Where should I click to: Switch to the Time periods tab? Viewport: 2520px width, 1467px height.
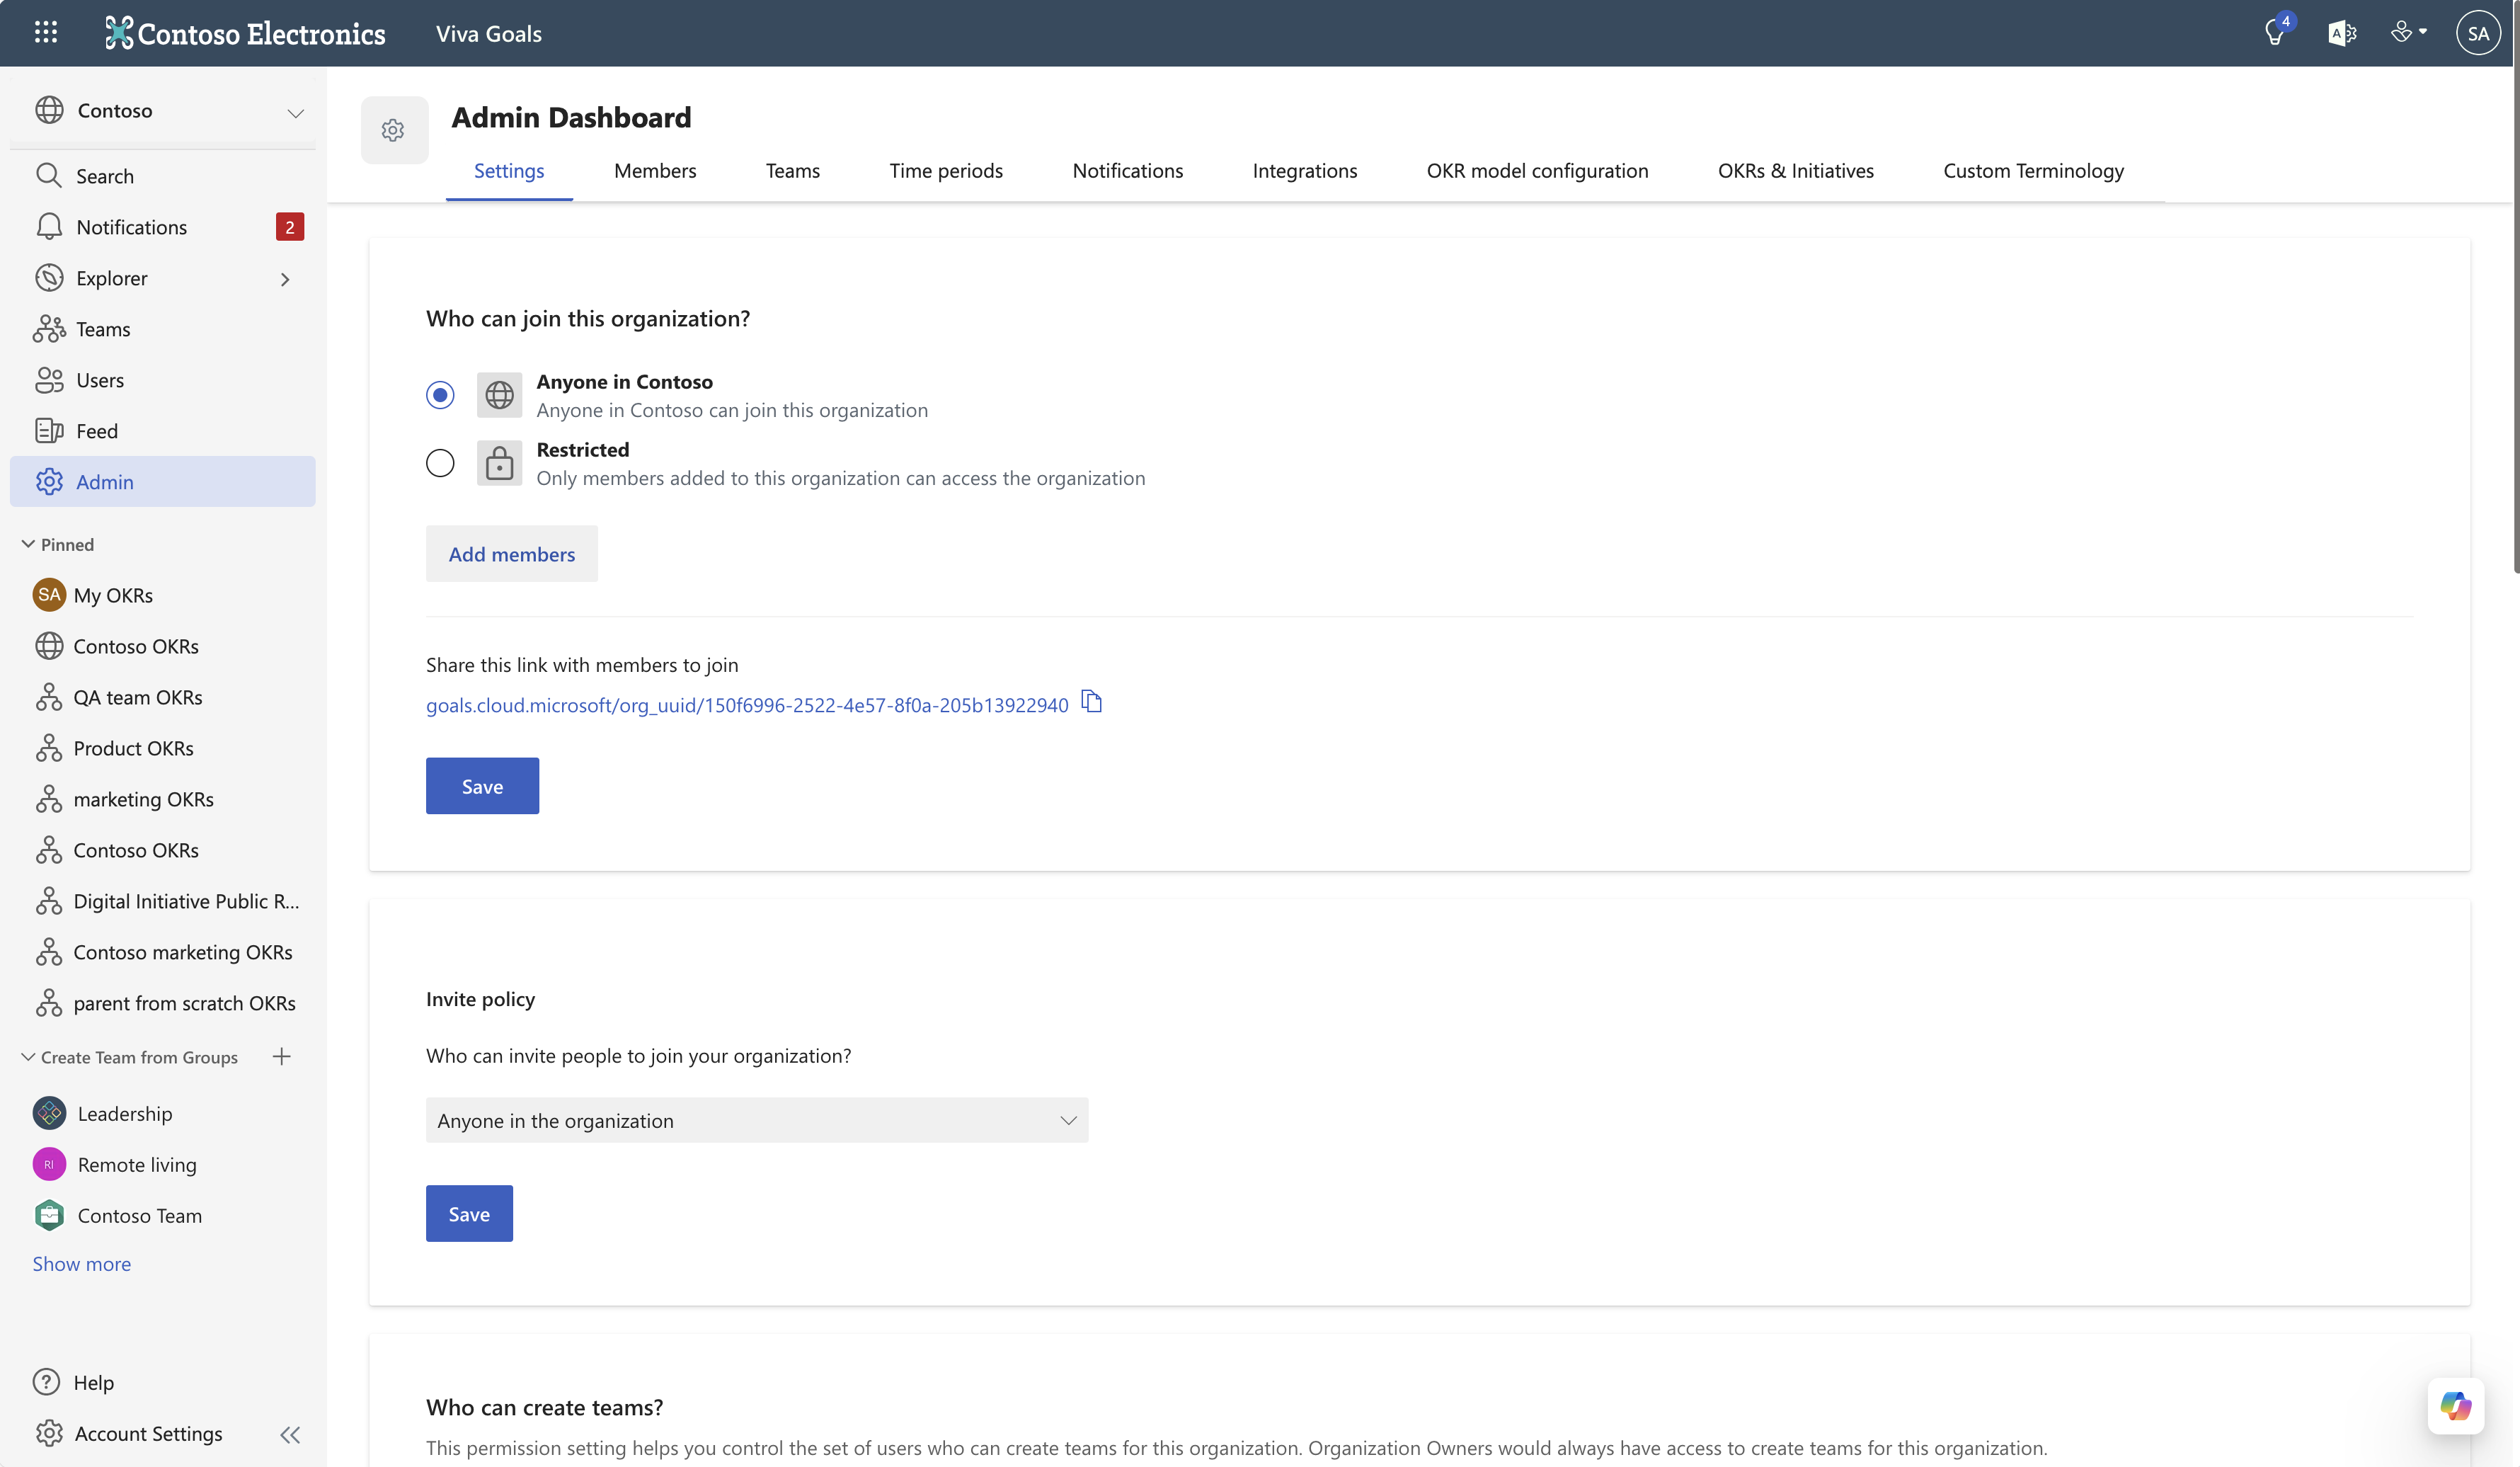coord(946,171)
